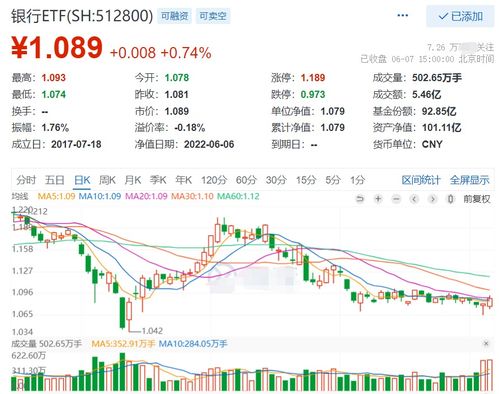Click the 振幅 value 1.76%
The width and height of the screenshot is (499, 394).
coord(55,127)
